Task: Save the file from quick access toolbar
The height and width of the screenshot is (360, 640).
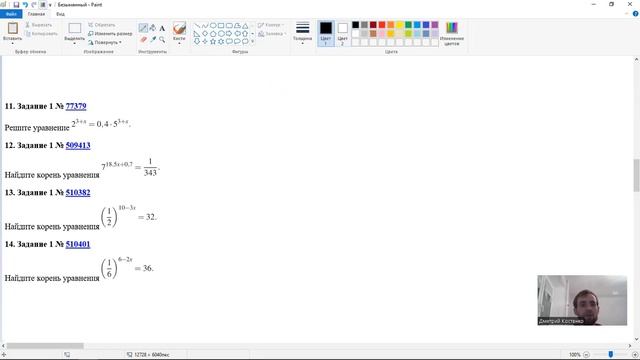Action: [16, 4]
